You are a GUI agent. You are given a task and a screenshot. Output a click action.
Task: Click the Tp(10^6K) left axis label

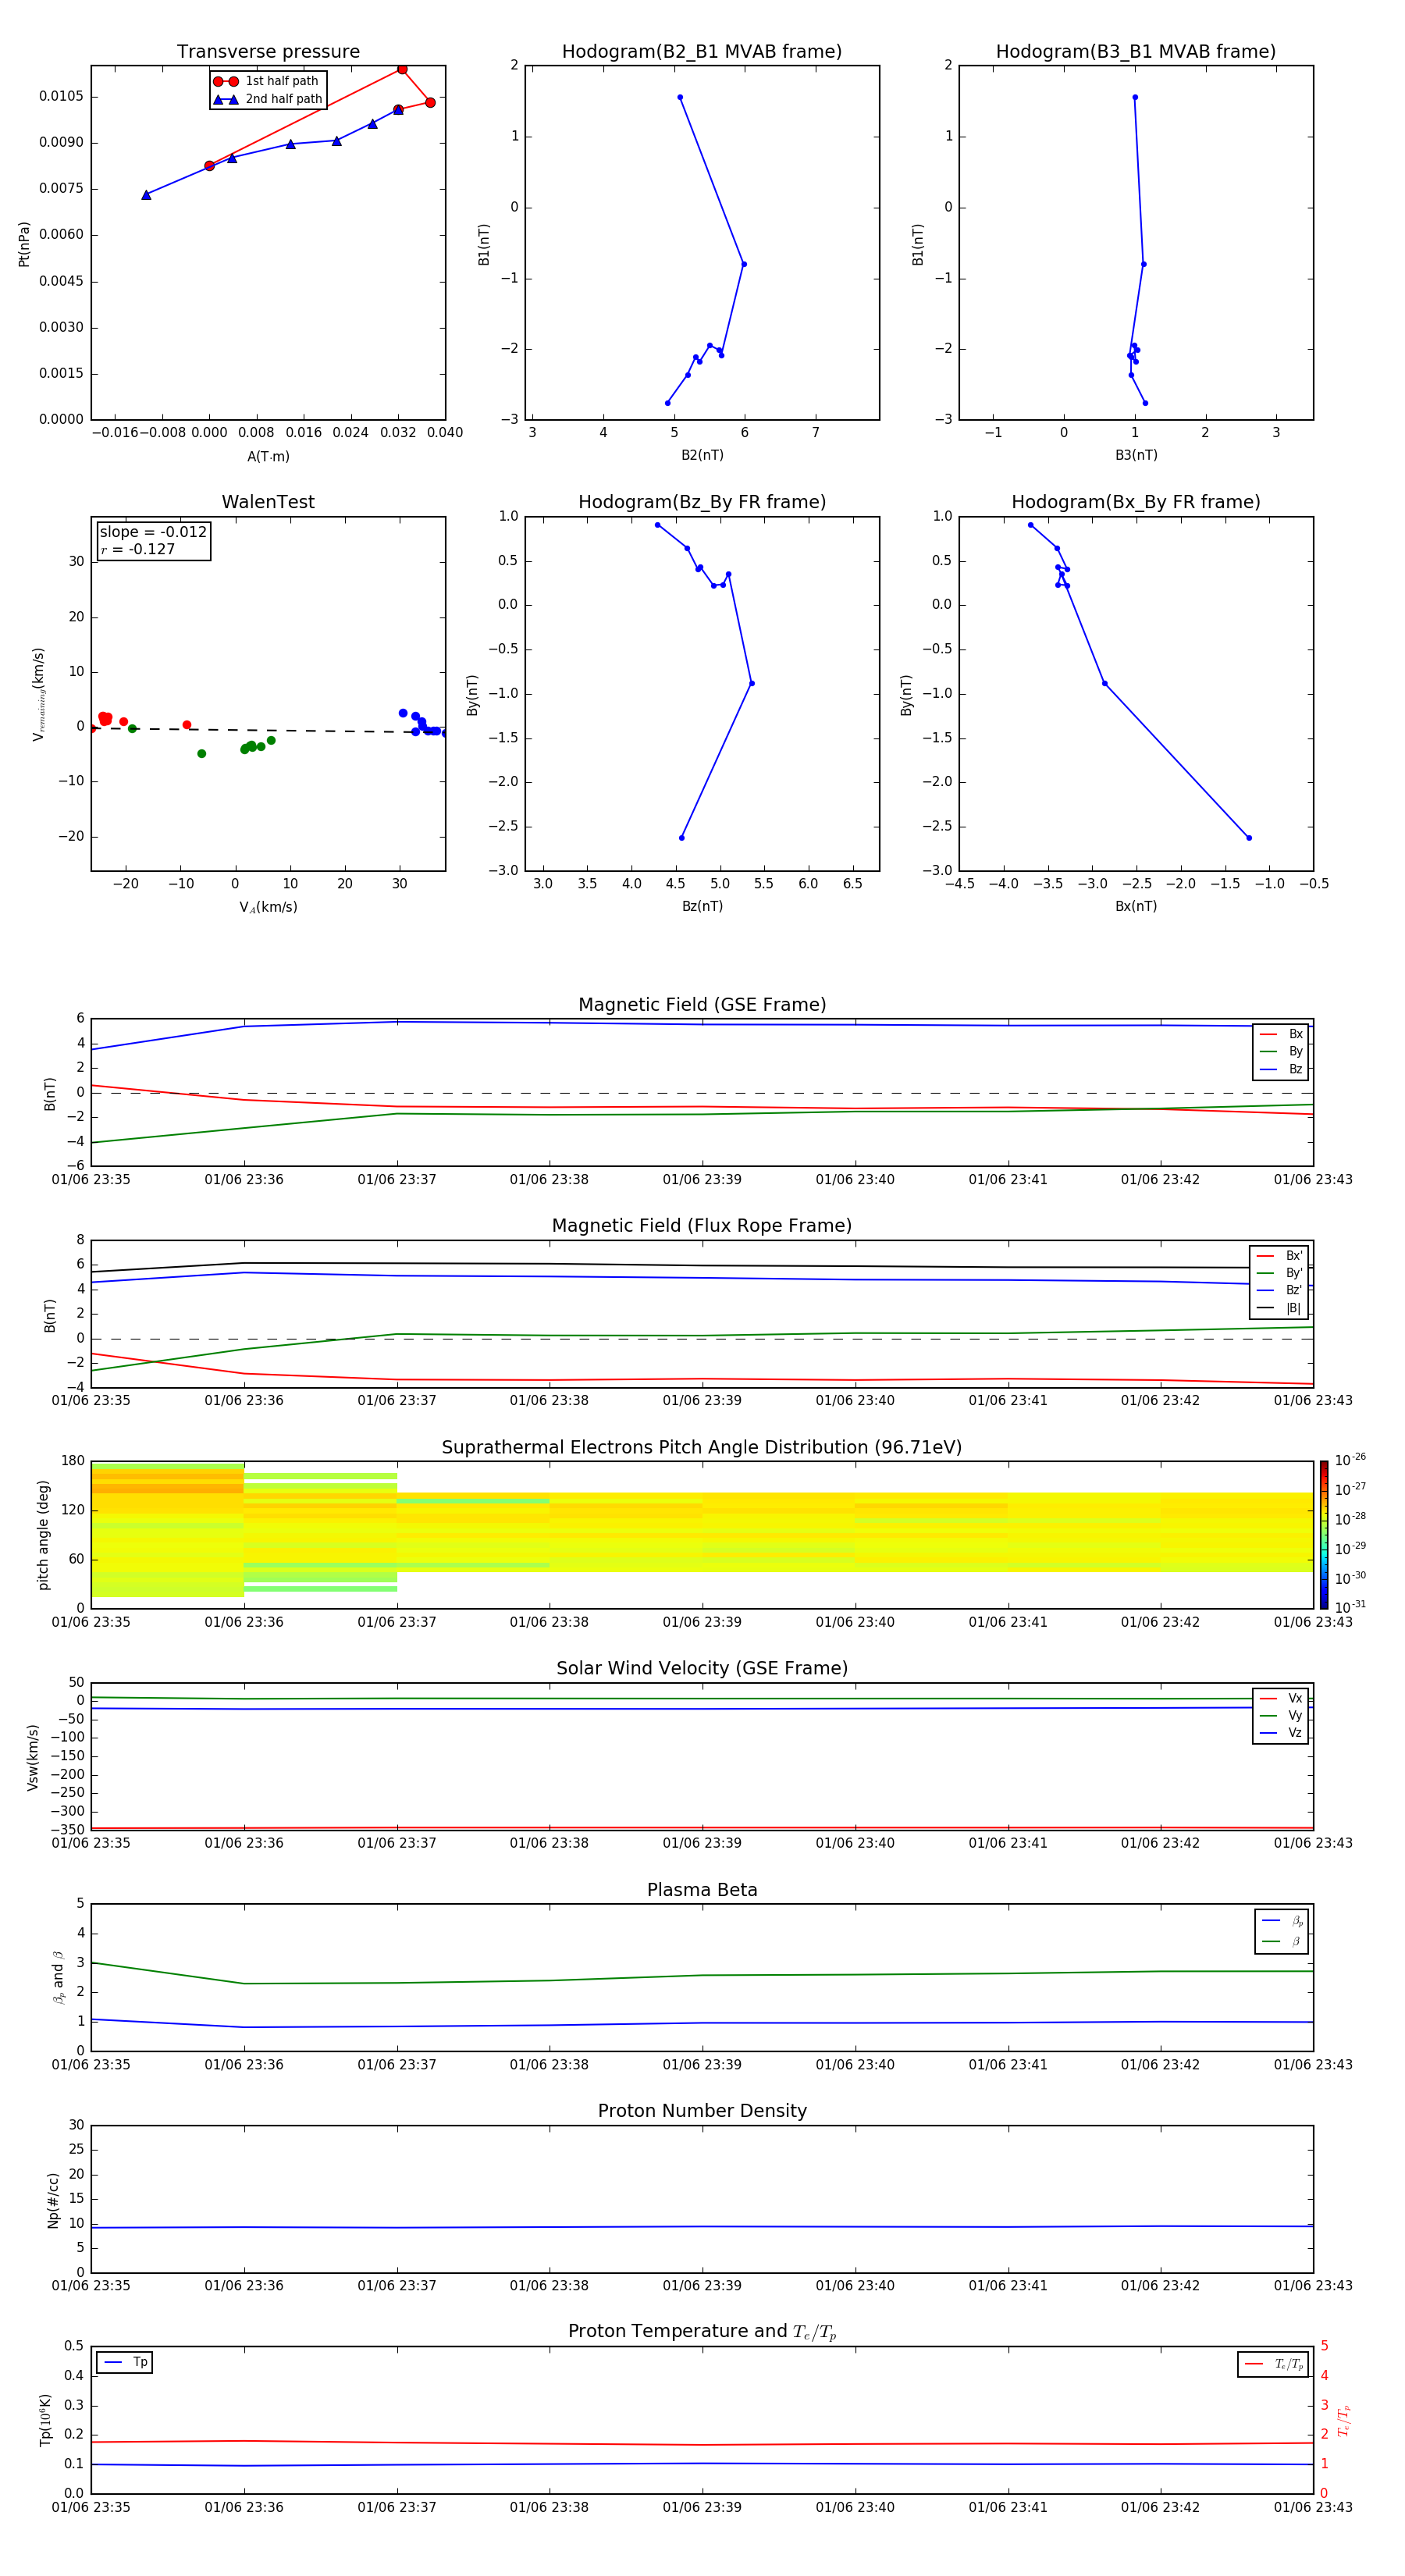click(45, 2420)
